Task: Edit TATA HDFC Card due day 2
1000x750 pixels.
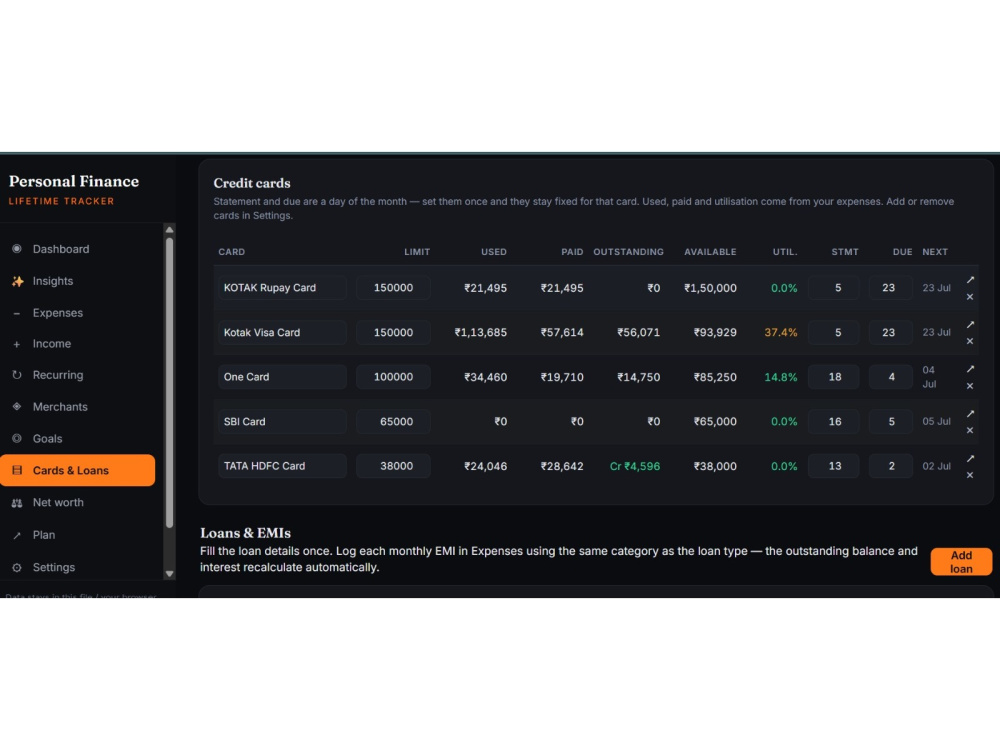Action: tap(890, 466)
